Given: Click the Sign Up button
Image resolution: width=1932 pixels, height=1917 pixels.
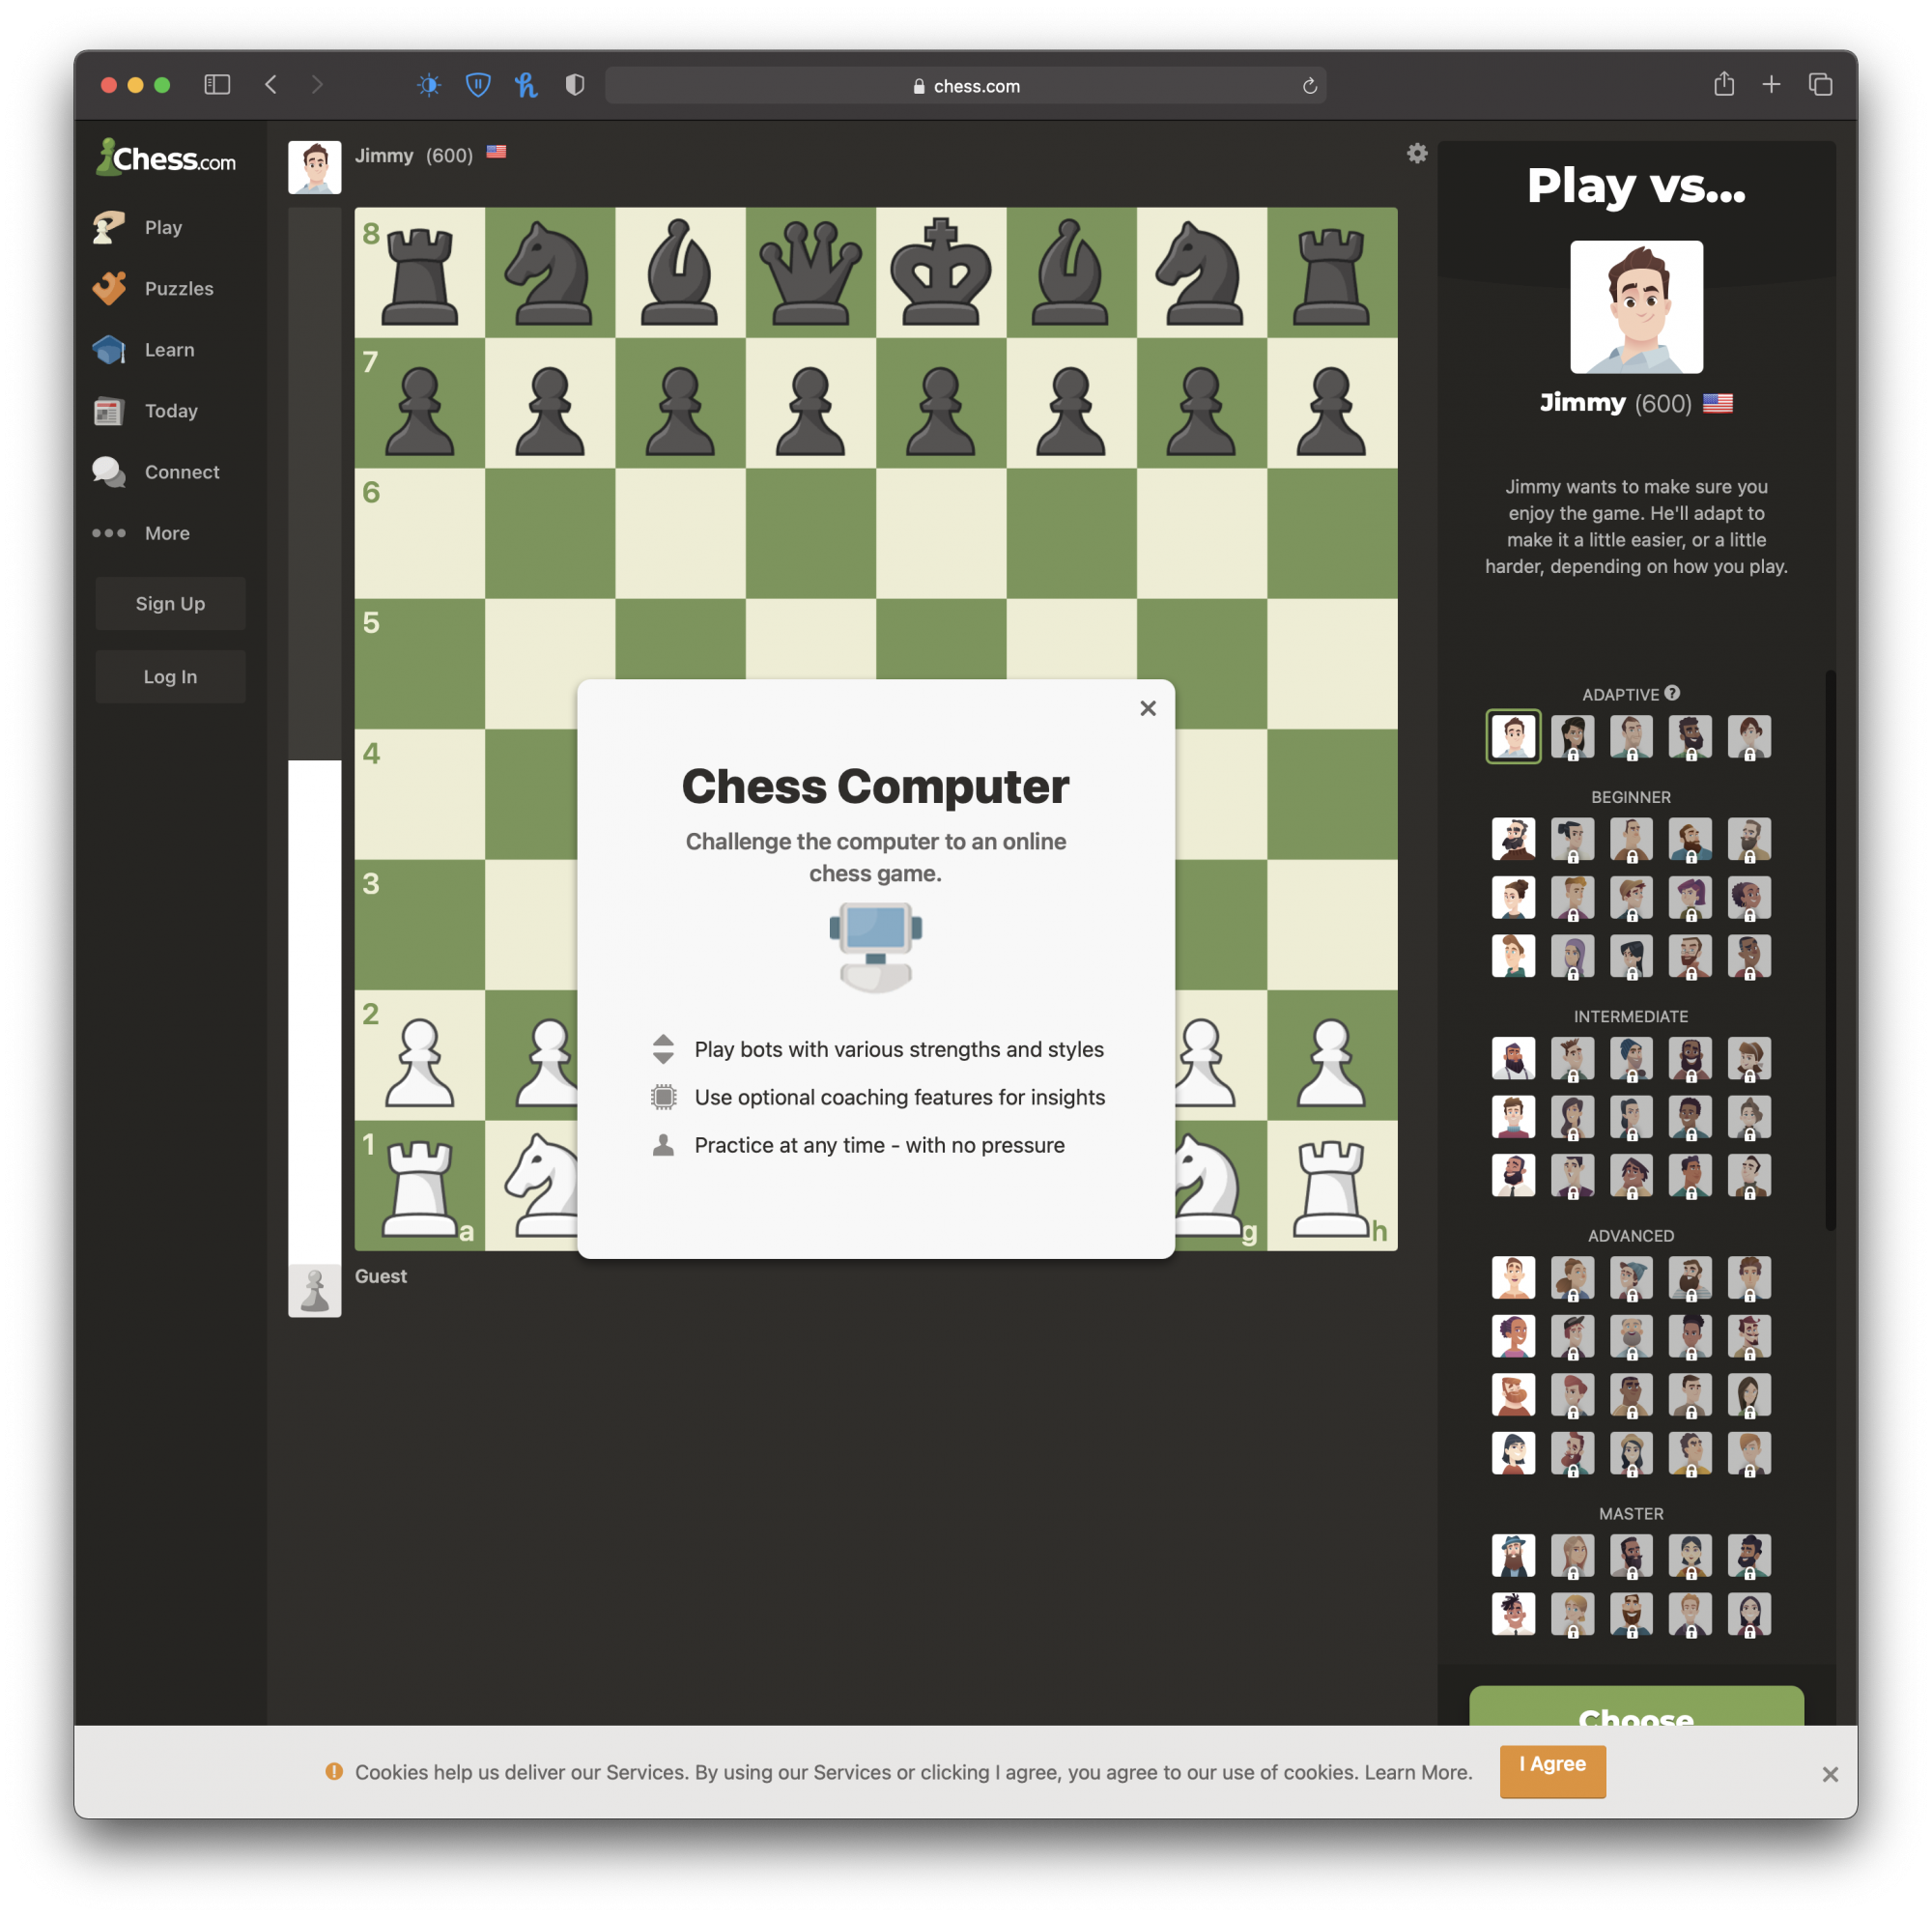Looking at the screenshot, I should (x=170, y=603).
